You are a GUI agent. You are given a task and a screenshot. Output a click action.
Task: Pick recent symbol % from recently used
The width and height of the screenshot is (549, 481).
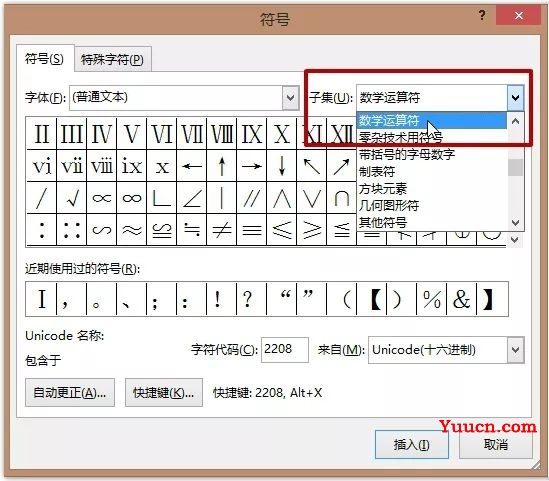(x=432, y=299)
